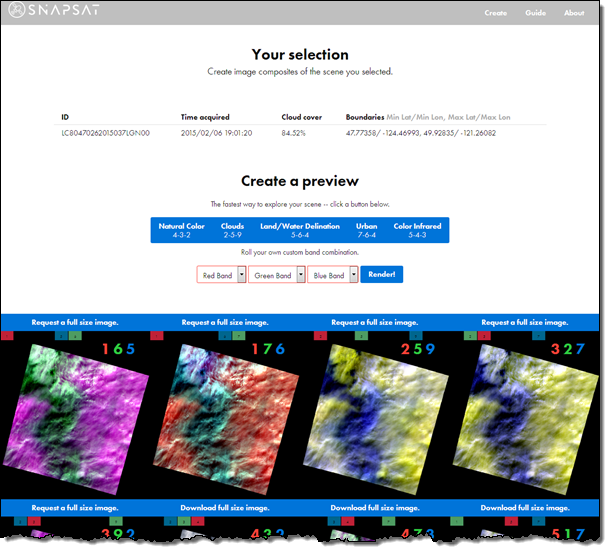Request full size image for 165 composite

(75, 322)
